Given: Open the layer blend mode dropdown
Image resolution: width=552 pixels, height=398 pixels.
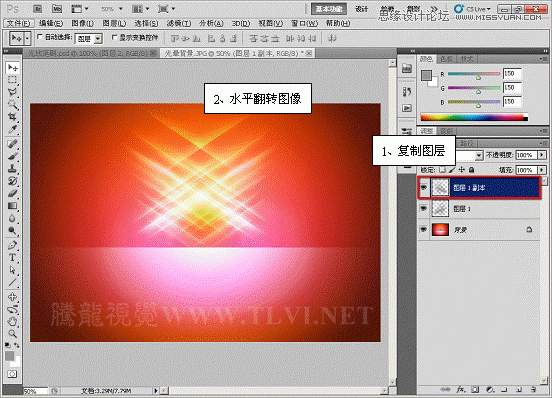Looking at the screenshot, I should click(x=479, y=155).
